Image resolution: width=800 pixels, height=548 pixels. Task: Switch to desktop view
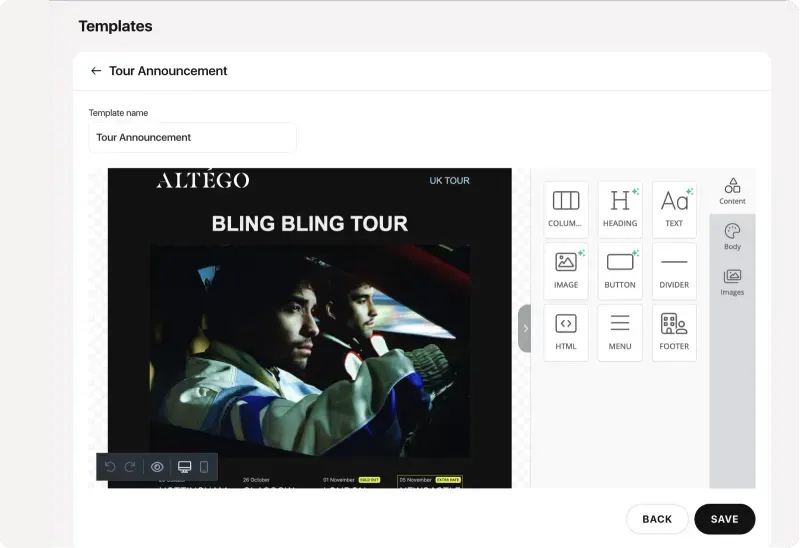(x=184, y=467)
